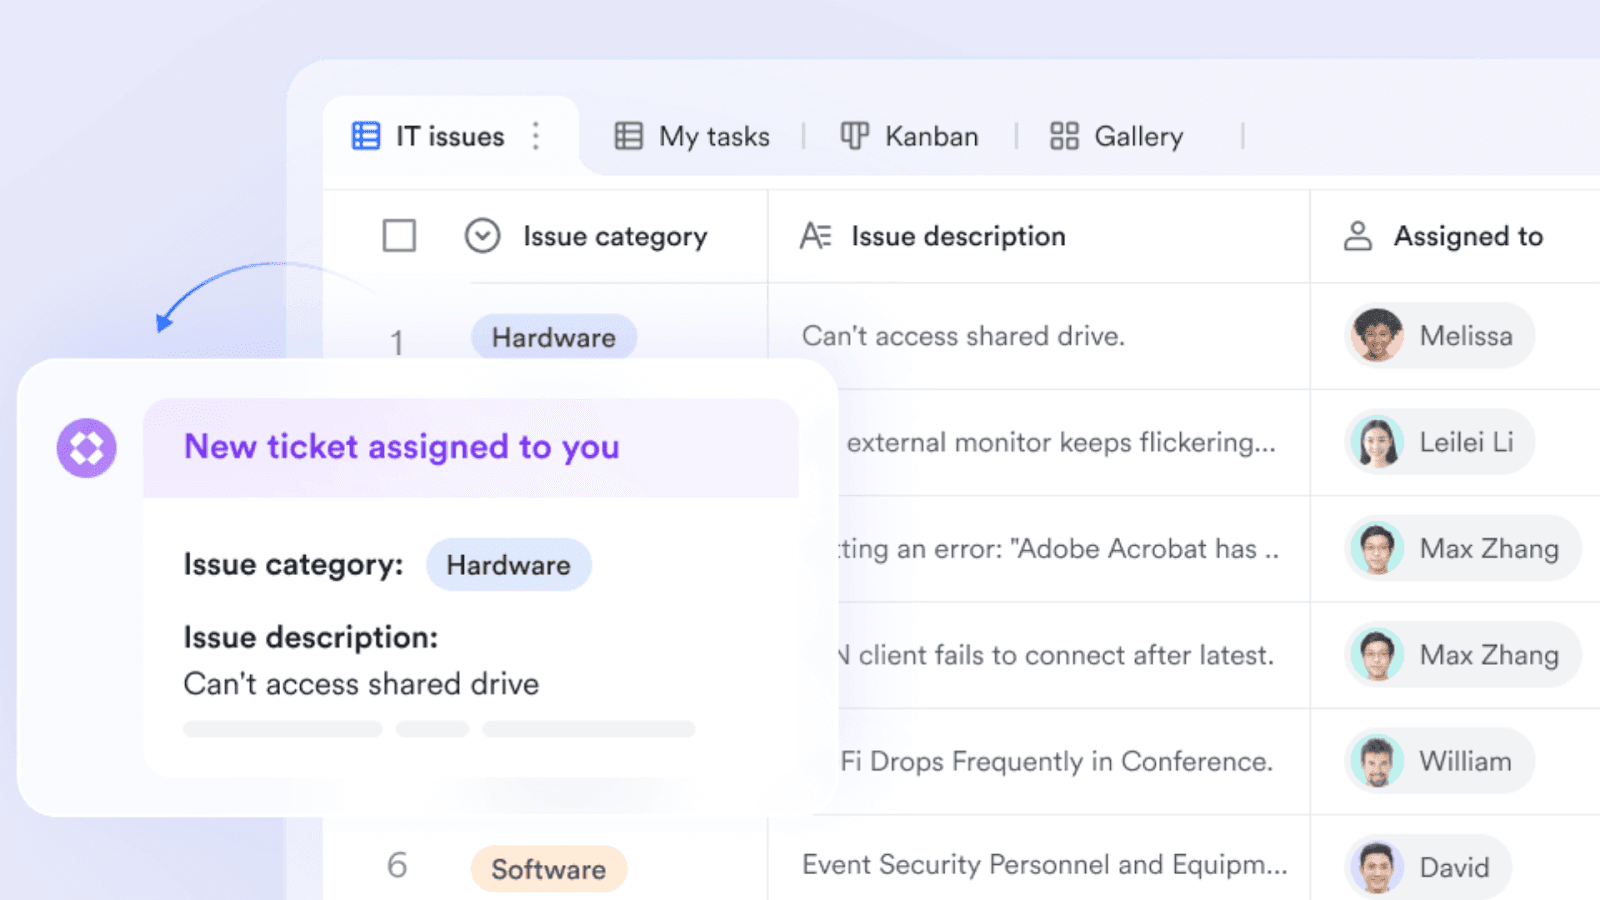Click the Issue description label in notification

(311, 637)
